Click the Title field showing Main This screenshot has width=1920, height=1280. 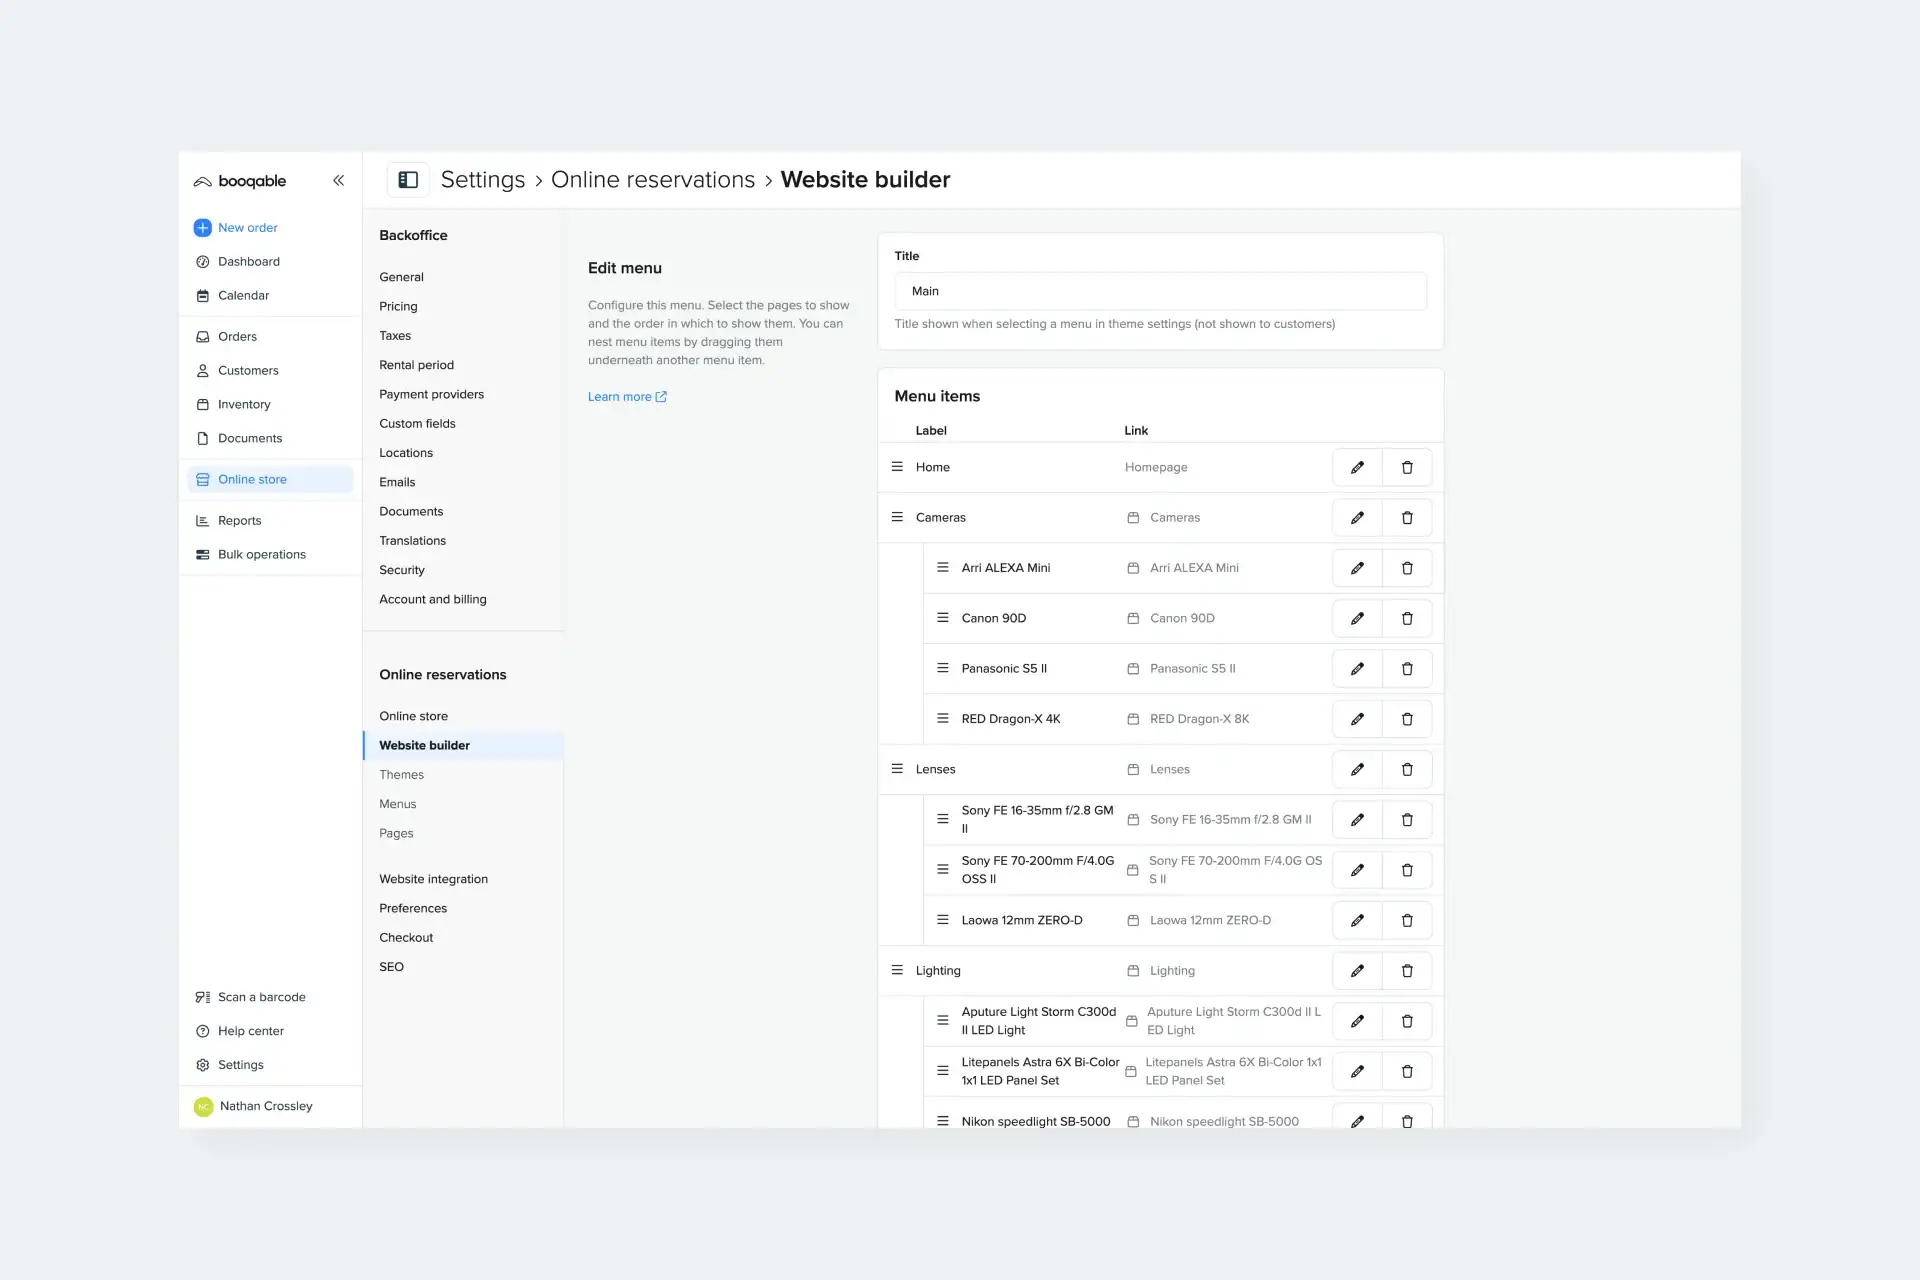point(1160,291)
